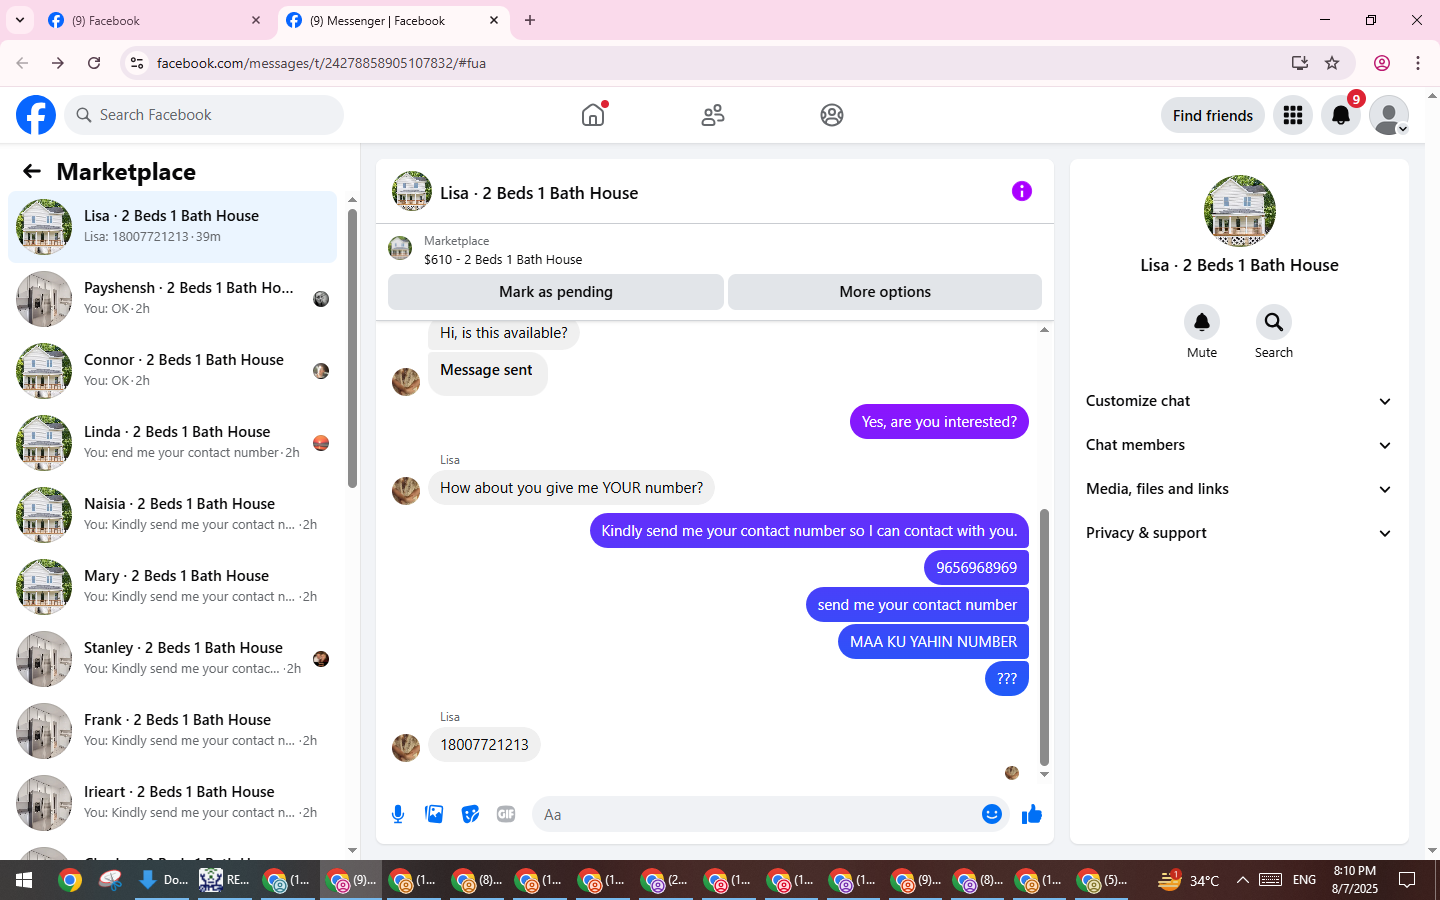Image resolution: width=1440 pixels, height=900 pixels.
Task: Click the Facebook logo icon
Action: pos(36,115)
